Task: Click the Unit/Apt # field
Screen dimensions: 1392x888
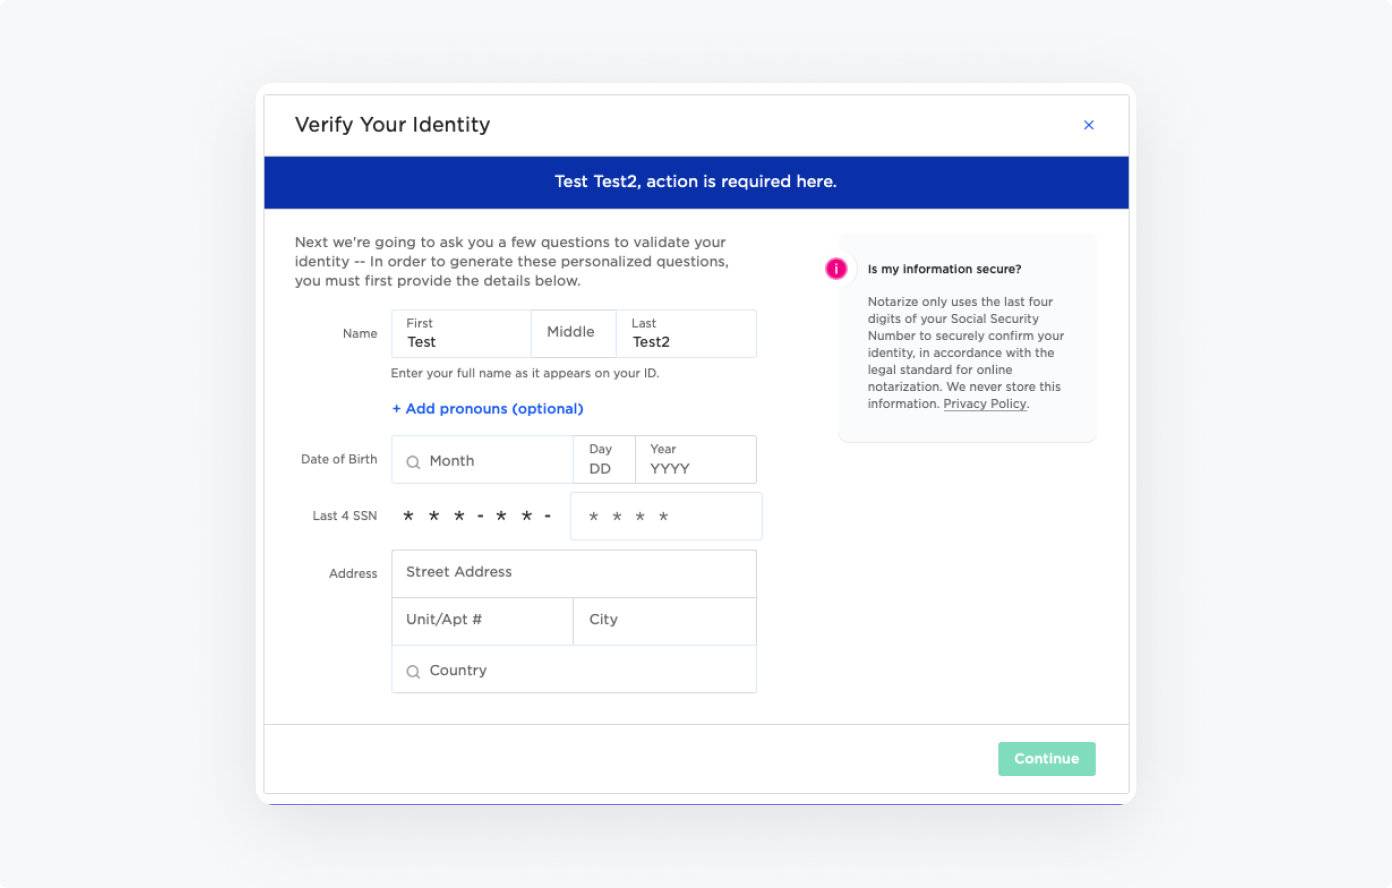Action: point(482,621)
